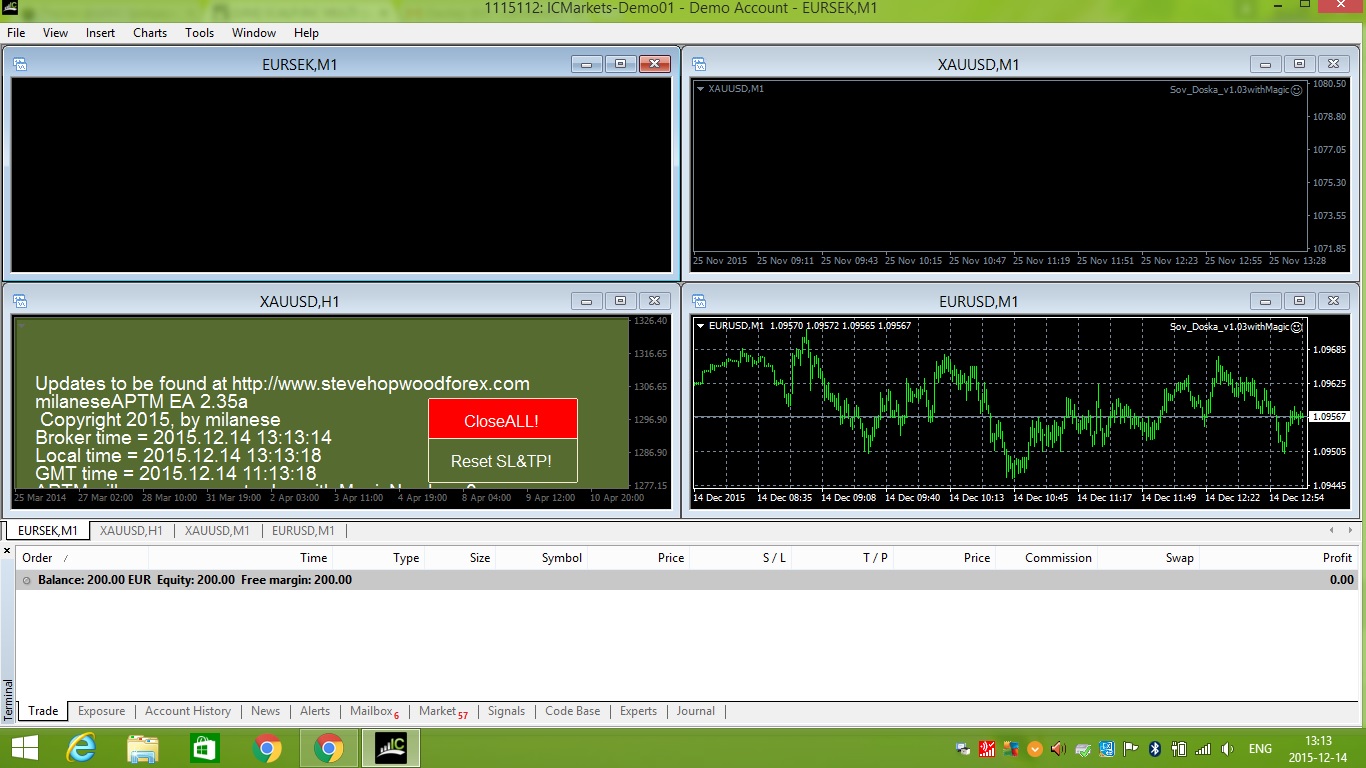Open the Signals tab
1366x768 pixels.
coord(506,711)
